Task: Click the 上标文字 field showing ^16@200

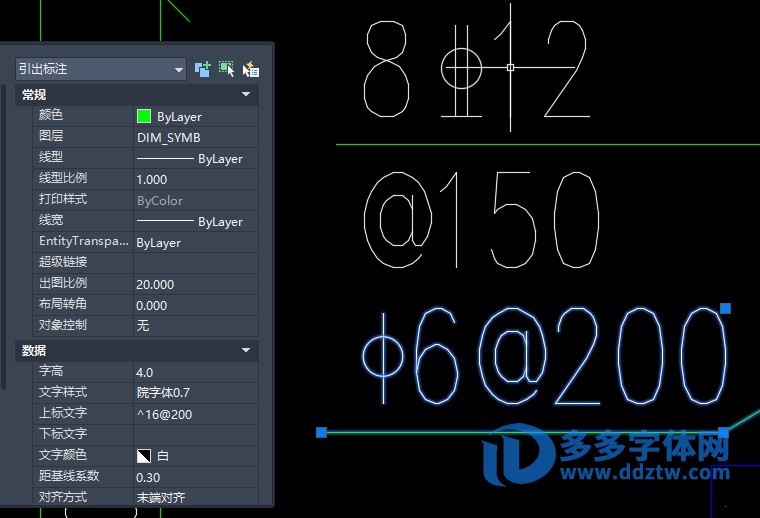Action: [x=195, y=413]
